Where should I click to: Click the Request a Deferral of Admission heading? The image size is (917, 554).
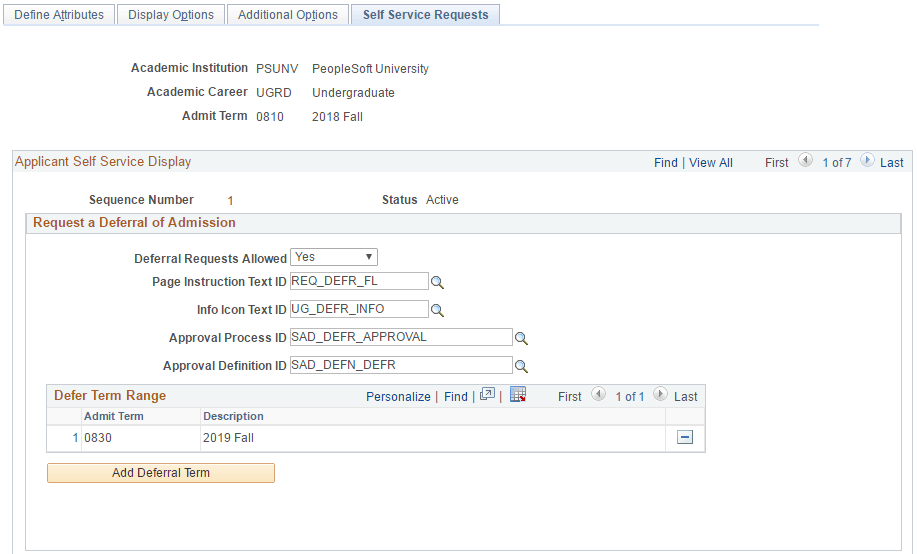(x=134, y=222)
